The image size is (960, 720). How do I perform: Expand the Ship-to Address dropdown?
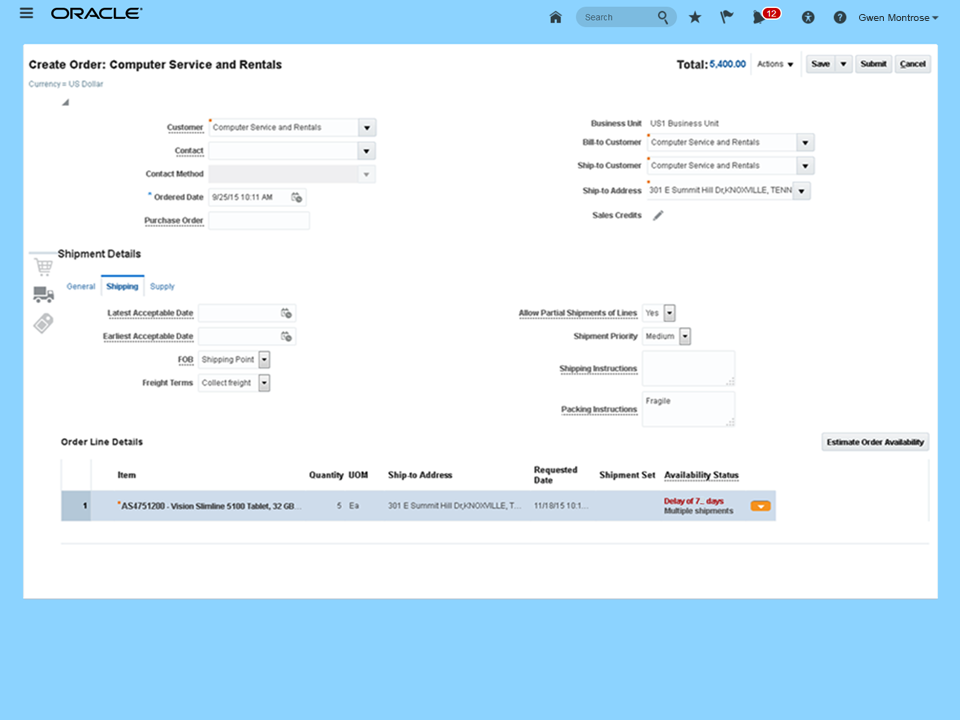coord(801,191)
